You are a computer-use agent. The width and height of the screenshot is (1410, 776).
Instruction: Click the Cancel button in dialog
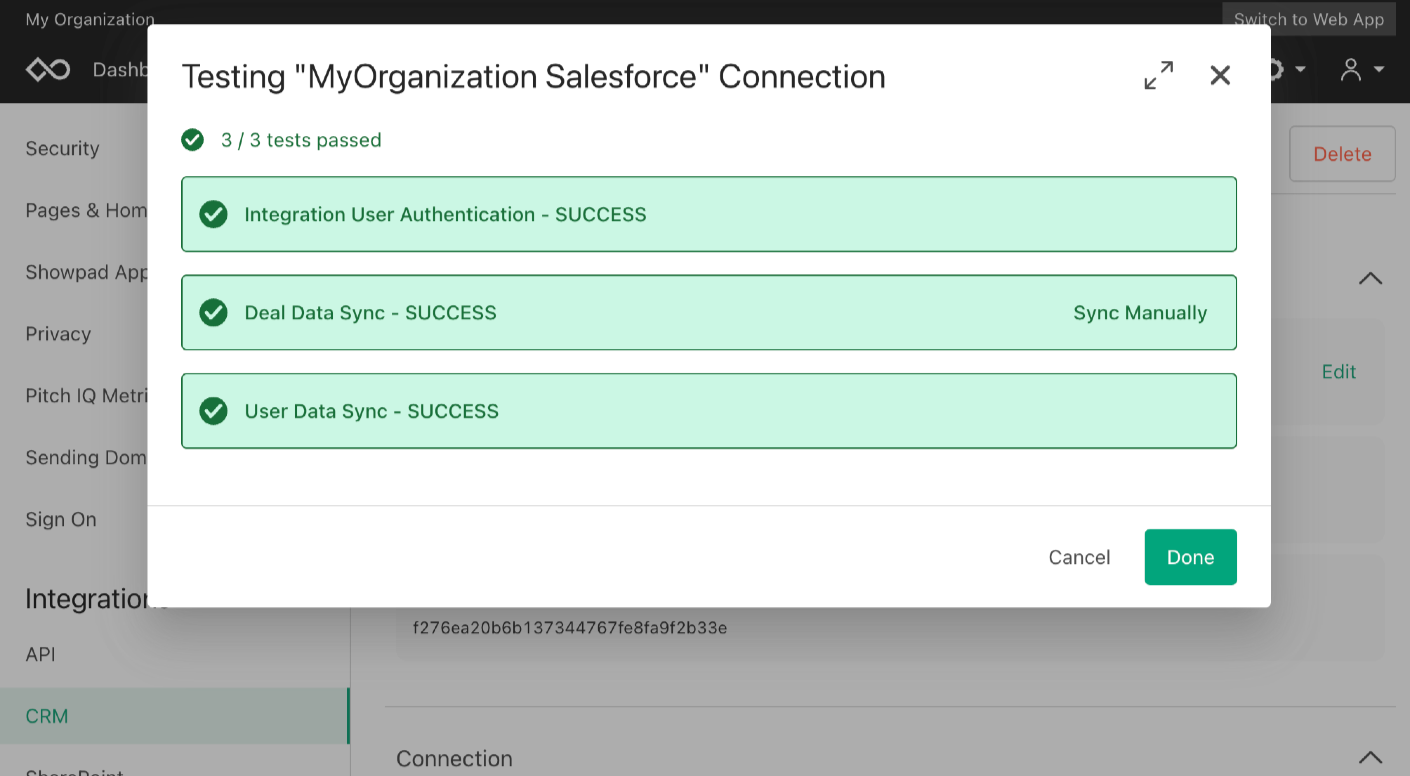coord(1079,557)
